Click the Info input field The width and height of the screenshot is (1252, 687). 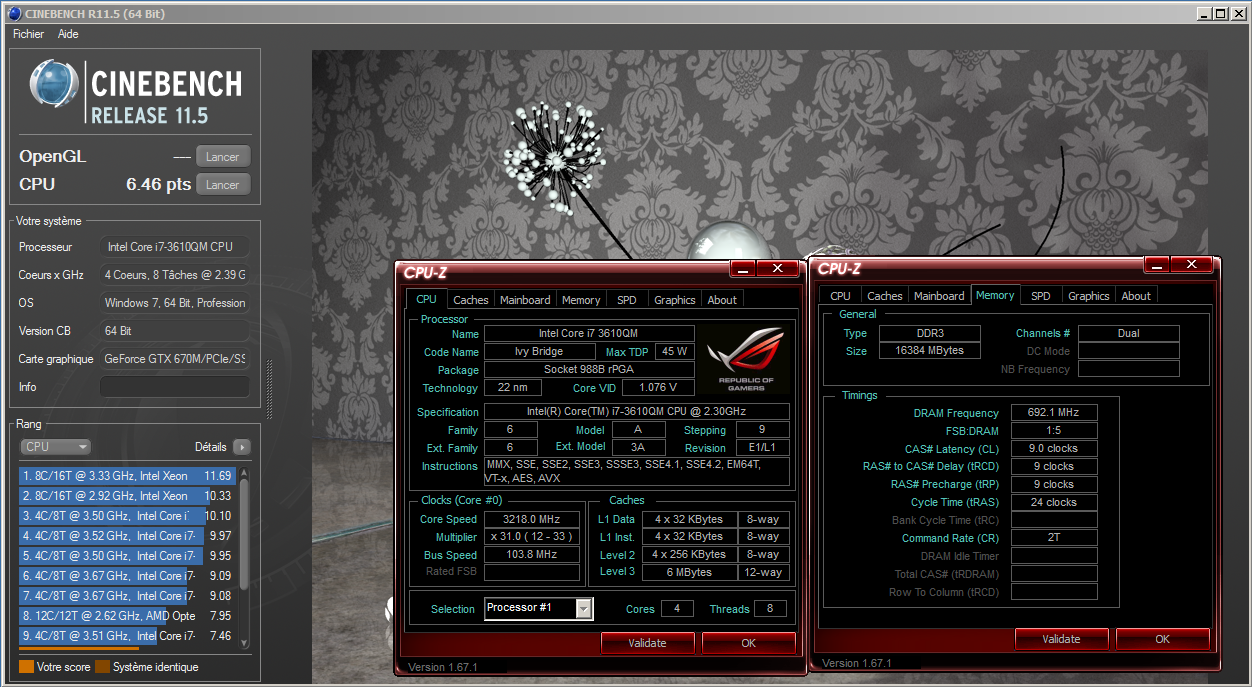(175, 387)
